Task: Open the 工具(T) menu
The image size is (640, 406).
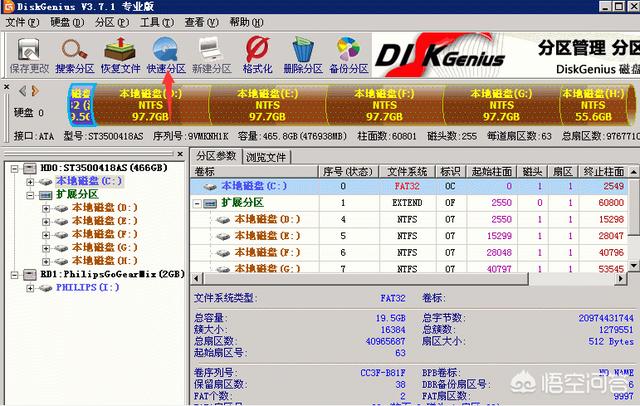Action: click(x=155, y=21)
